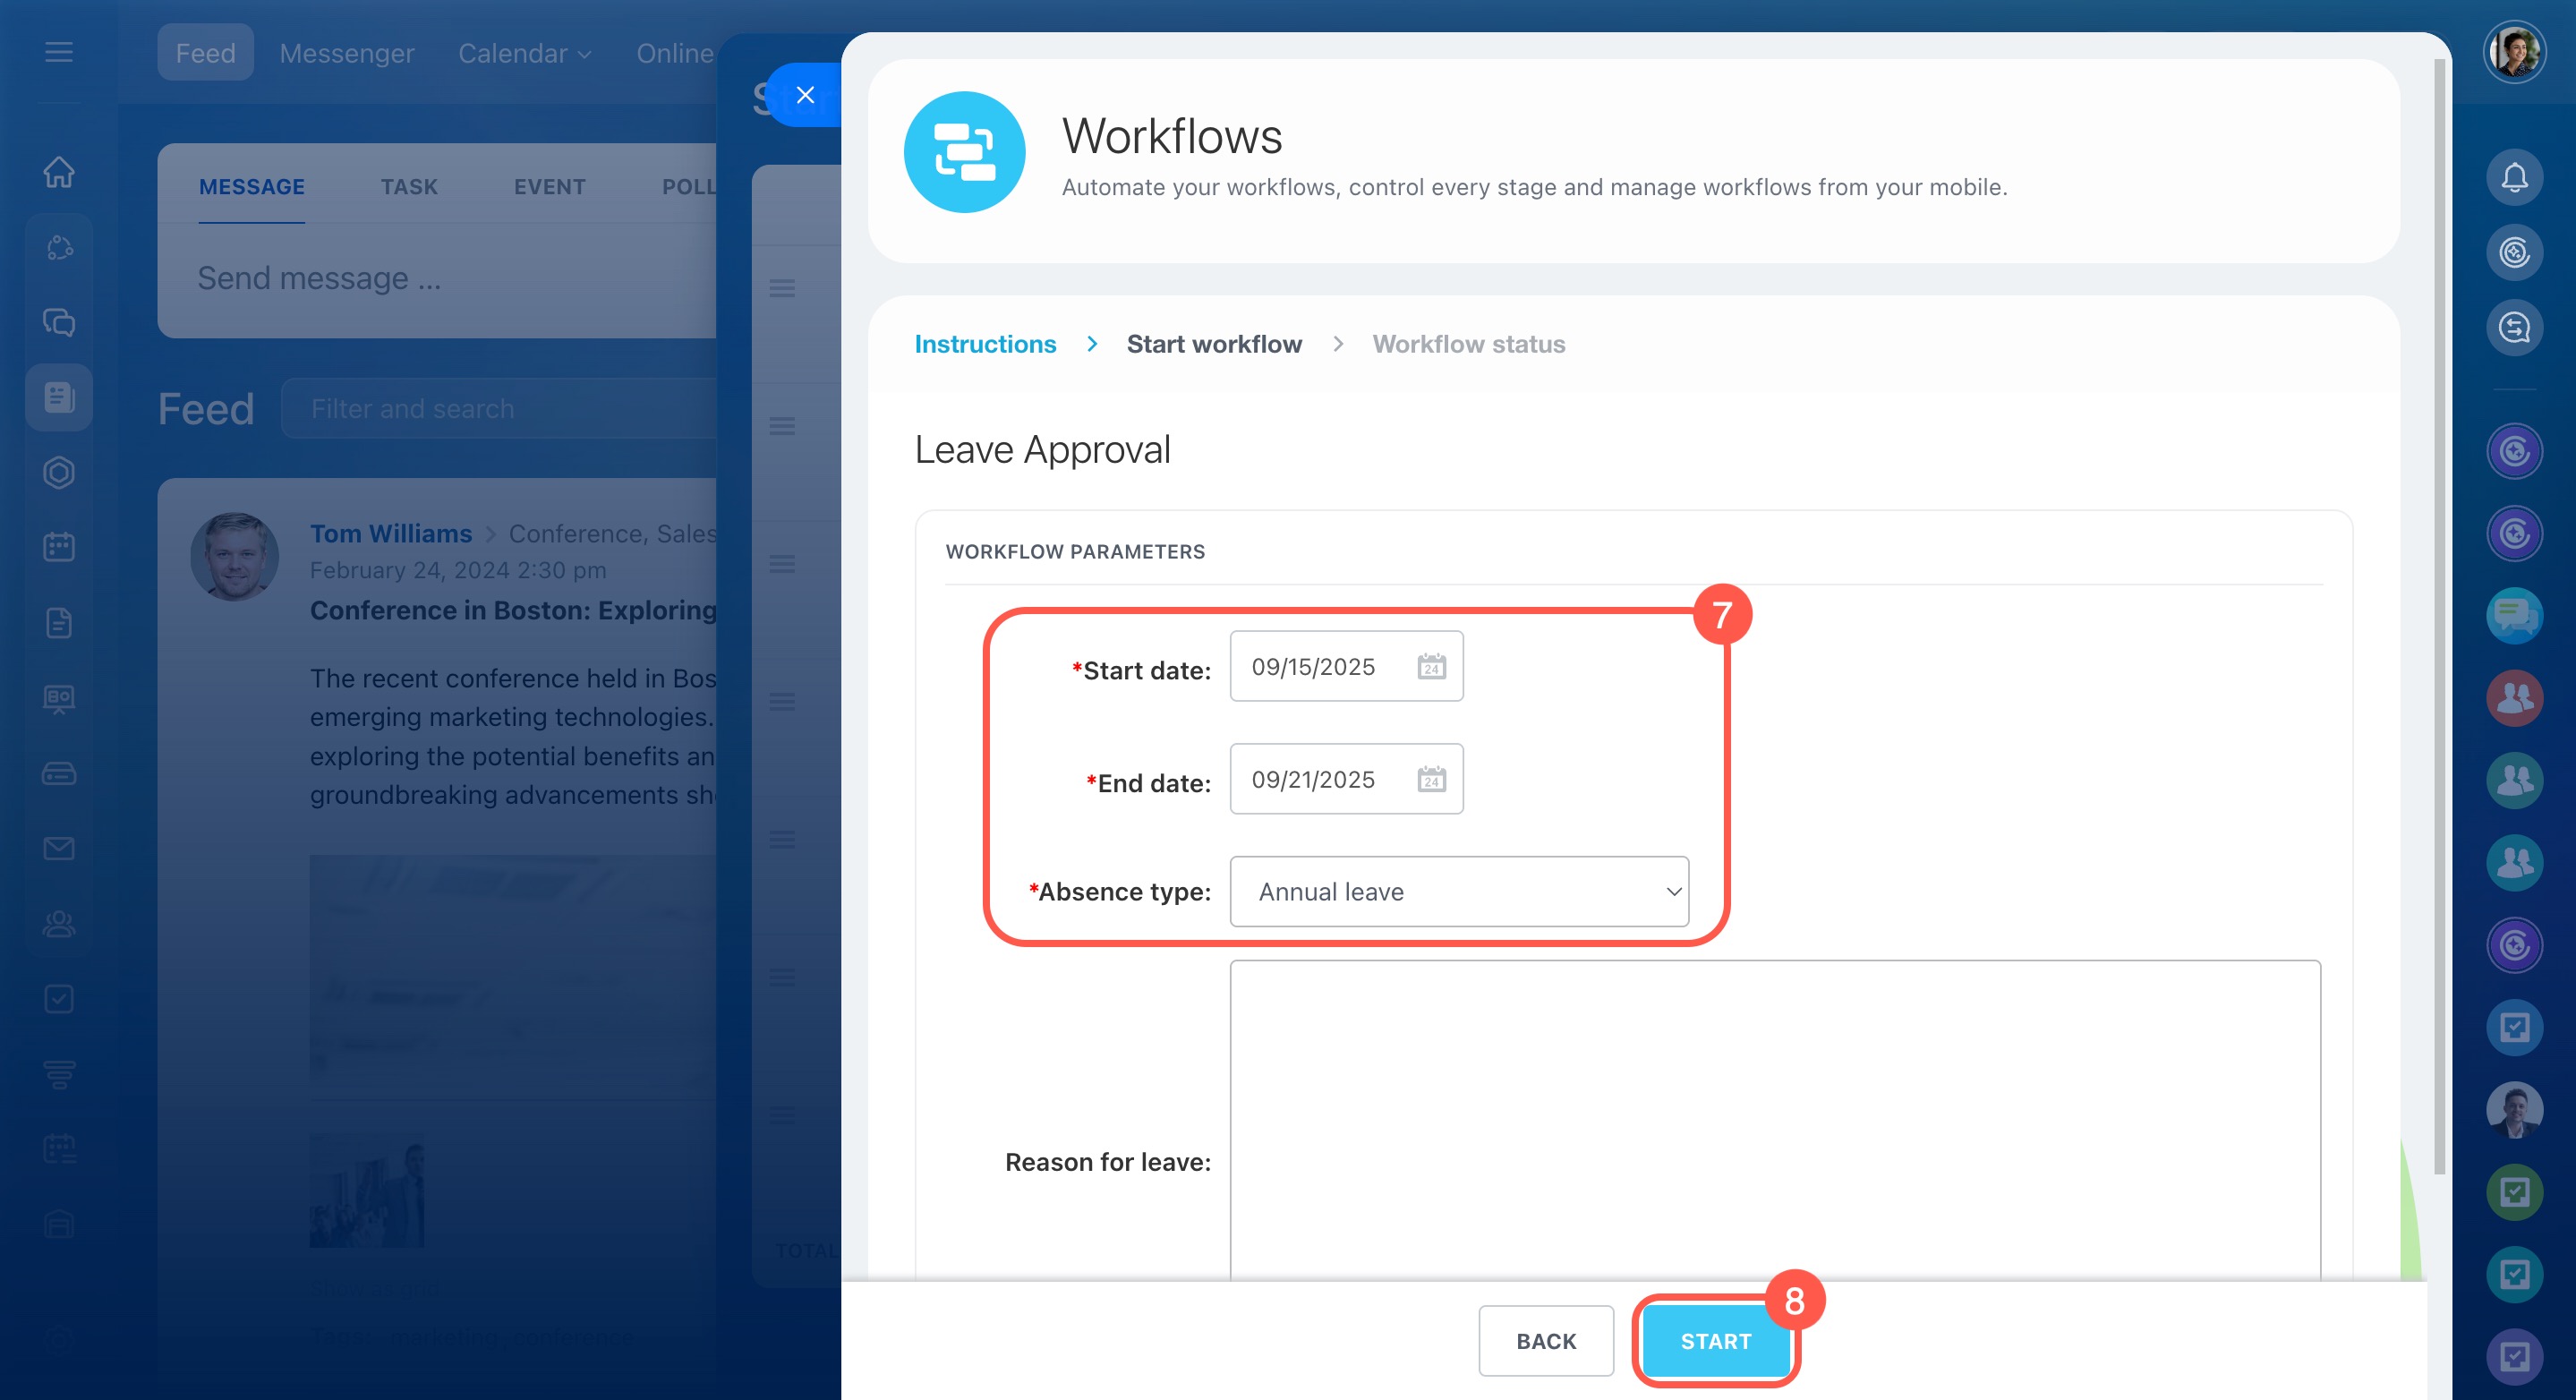Screen dimensions: 2576x1400
Task: Click the Workflows logo icon
Action: [x=964, y=152]
